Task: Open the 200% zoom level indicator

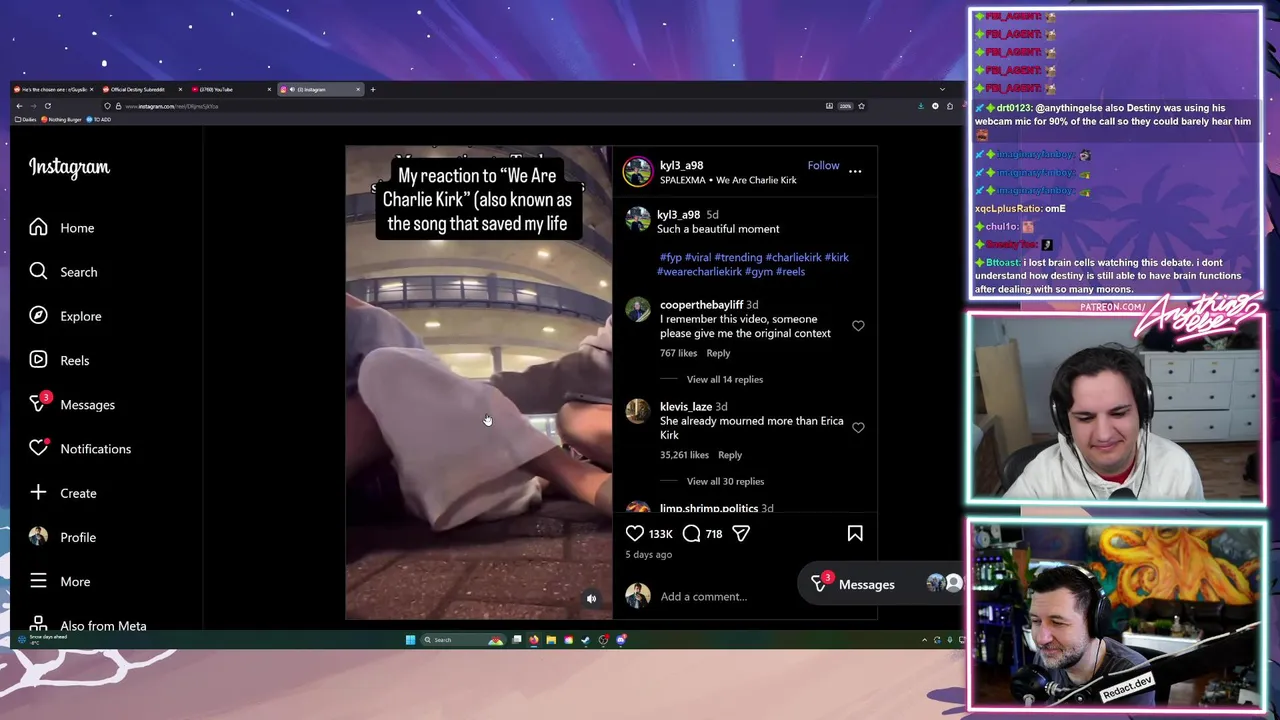Action: click(x=845, y=106)
